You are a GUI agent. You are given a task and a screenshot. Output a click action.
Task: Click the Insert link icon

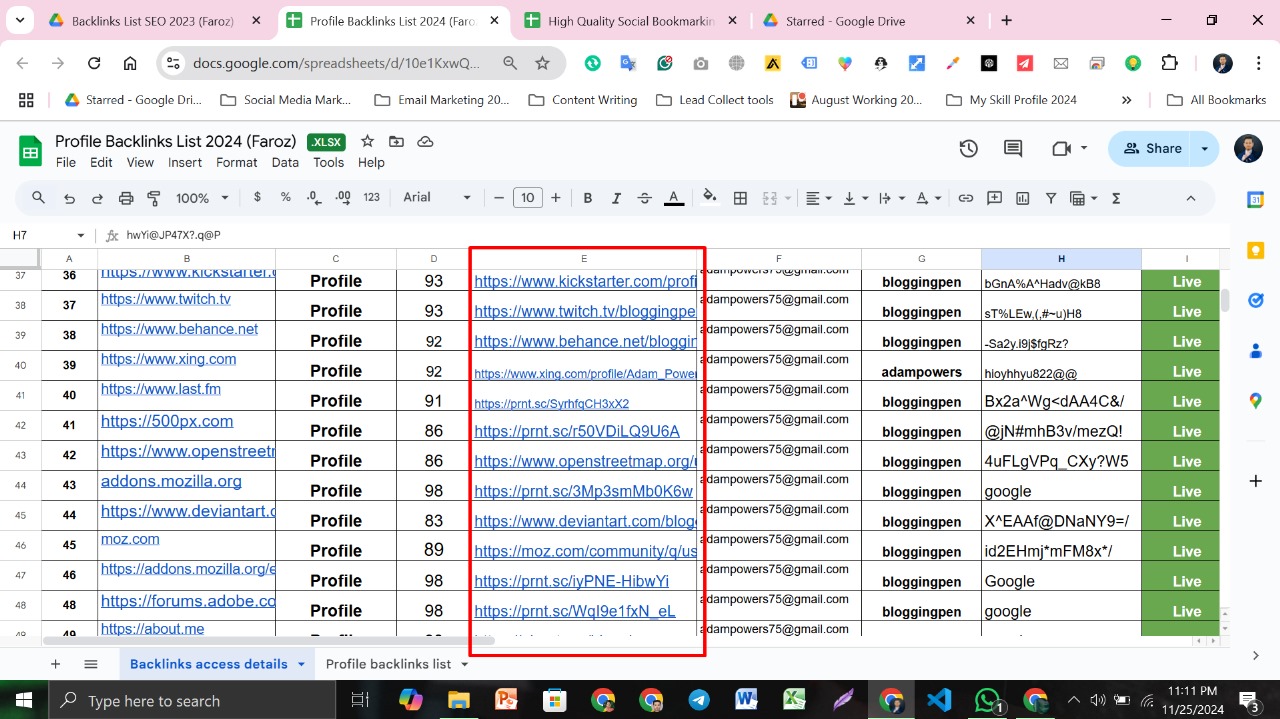coord(965,198)
